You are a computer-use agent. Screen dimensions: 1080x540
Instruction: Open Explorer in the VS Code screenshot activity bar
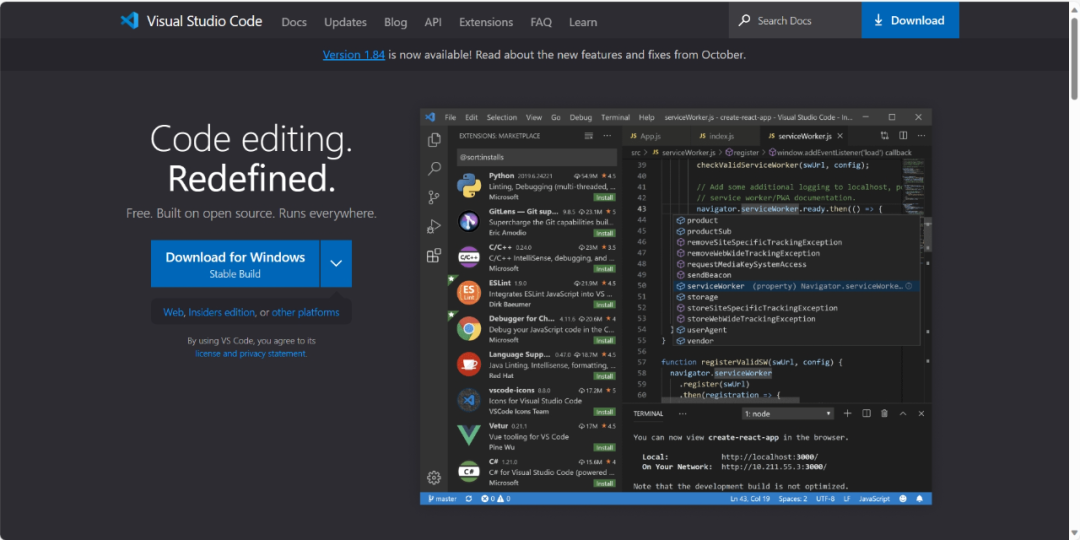click(x=434, y=140)
